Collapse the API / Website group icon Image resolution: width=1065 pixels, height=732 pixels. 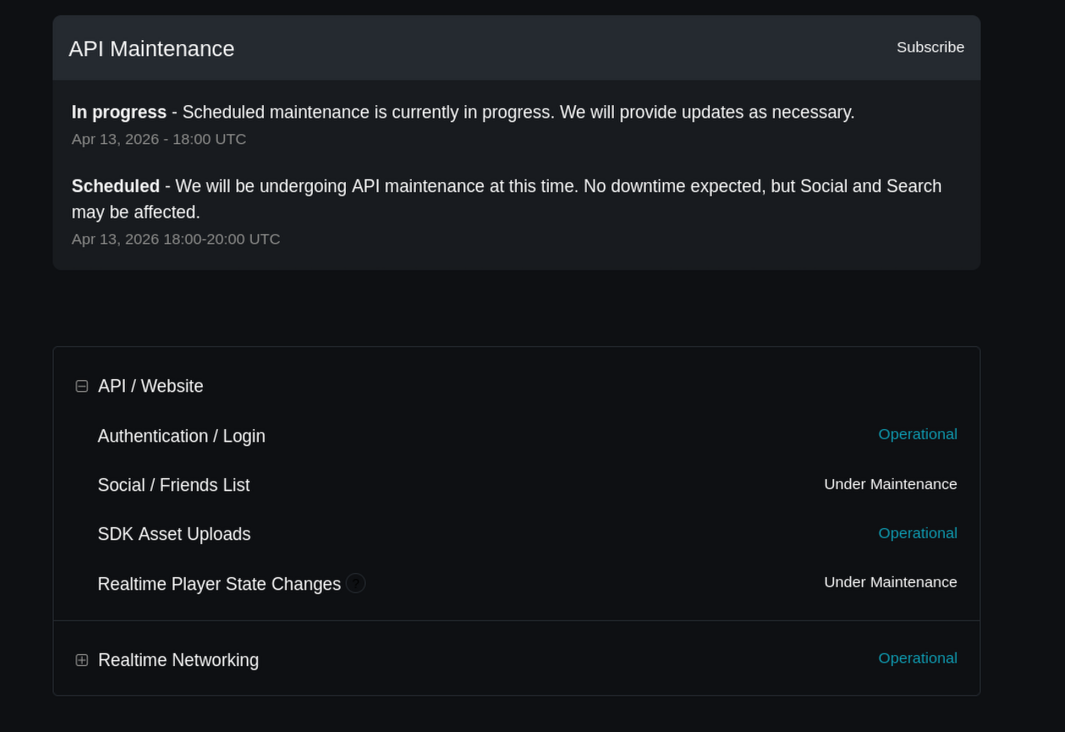[82, 386]
